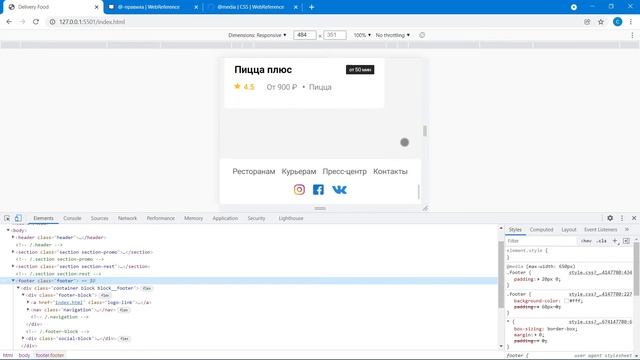Toggle the :hov element state button
640x360 pixels.
pos(586,241)
